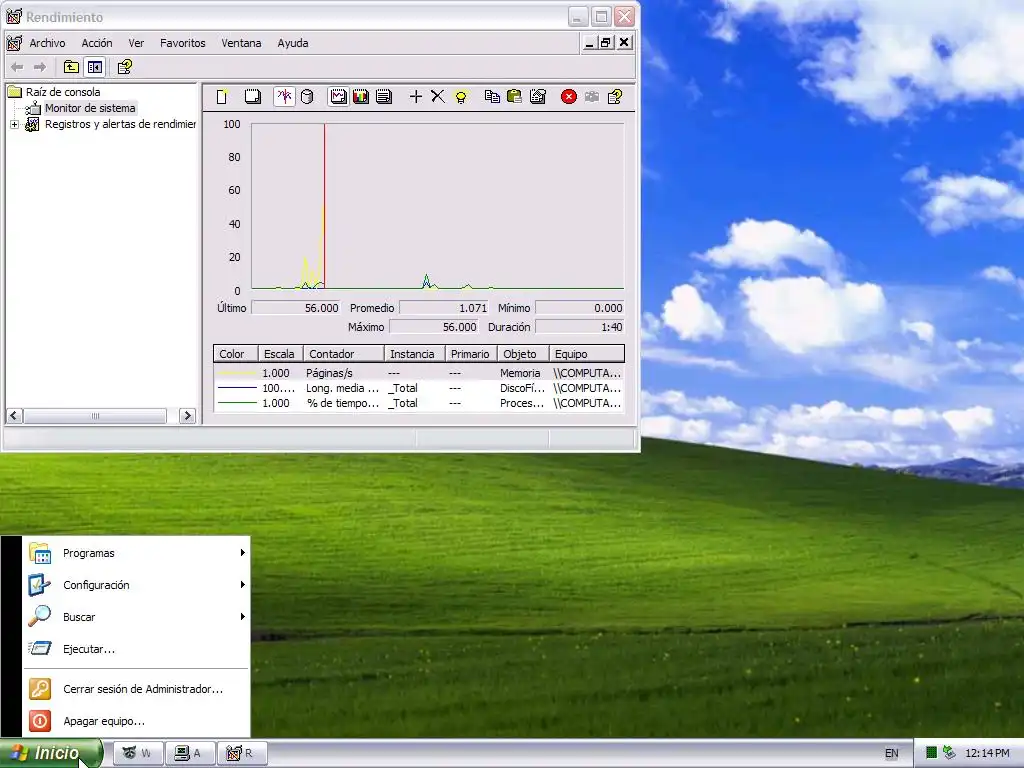Switch to Graph view
This screenshot has height=768, width=1024.
click(338, 97)
